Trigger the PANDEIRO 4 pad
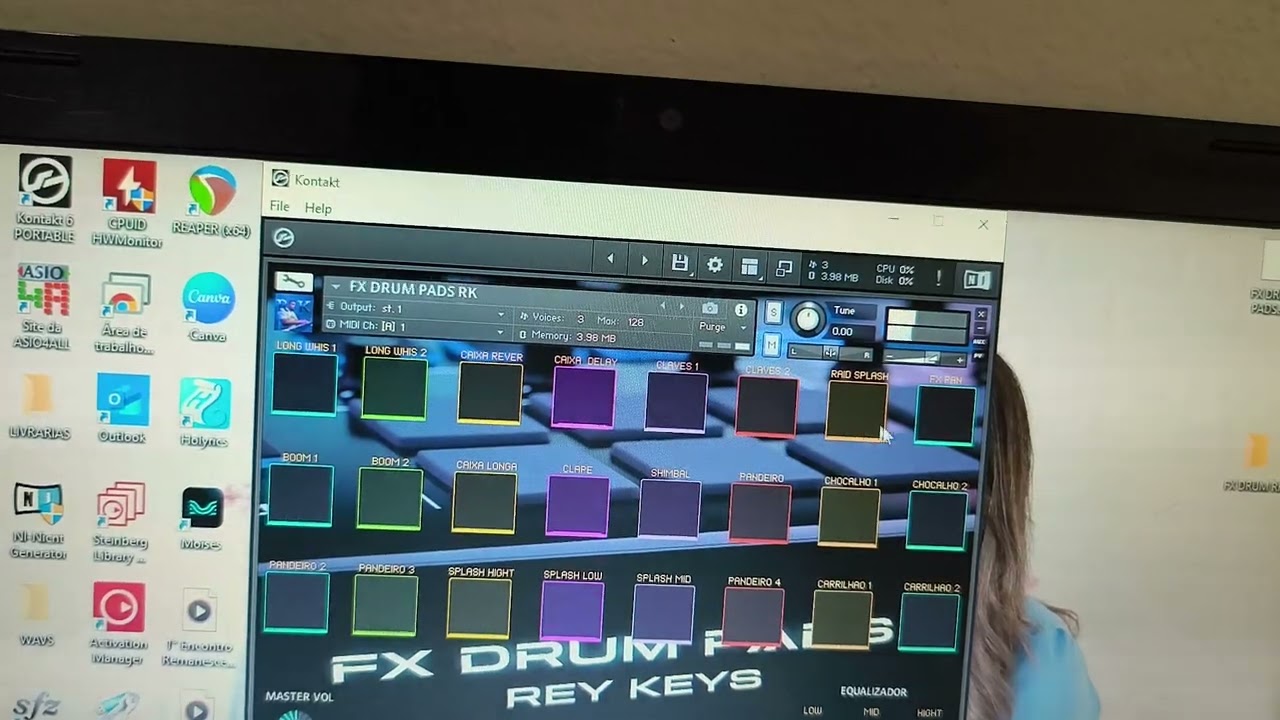This screenshot has height=720, width=1280. [x=754, y=617]
